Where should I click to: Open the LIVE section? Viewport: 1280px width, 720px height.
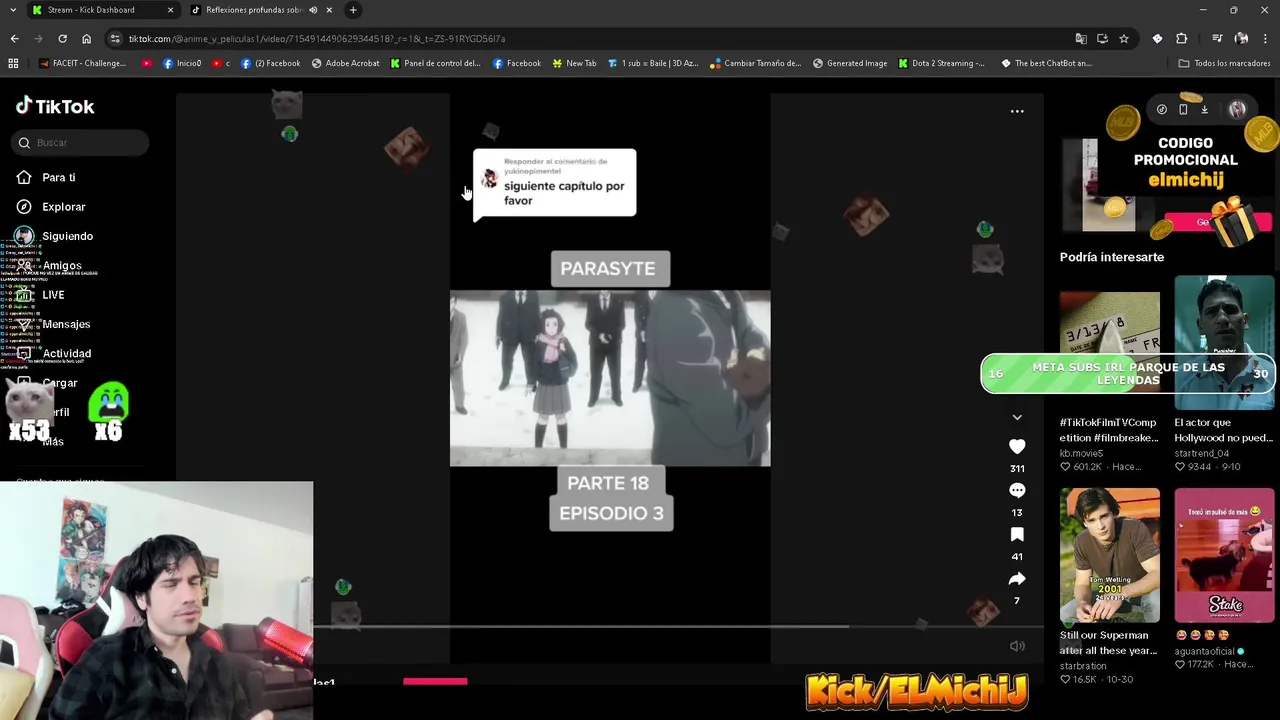pyautogui.click(x=53, y=295)
